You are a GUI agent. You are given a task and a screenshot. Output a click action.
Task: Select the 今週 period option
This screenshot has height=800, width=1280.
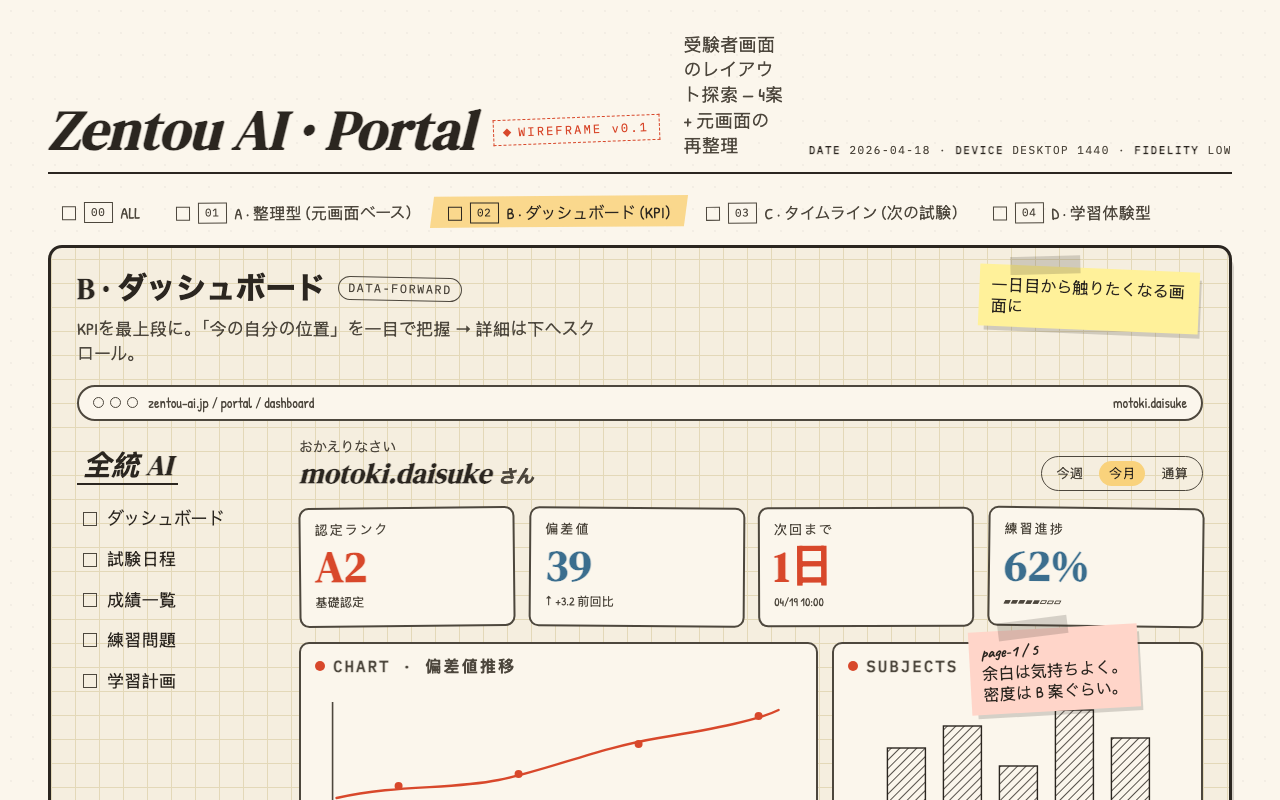pyautogui.click(x=1070, y=473)
